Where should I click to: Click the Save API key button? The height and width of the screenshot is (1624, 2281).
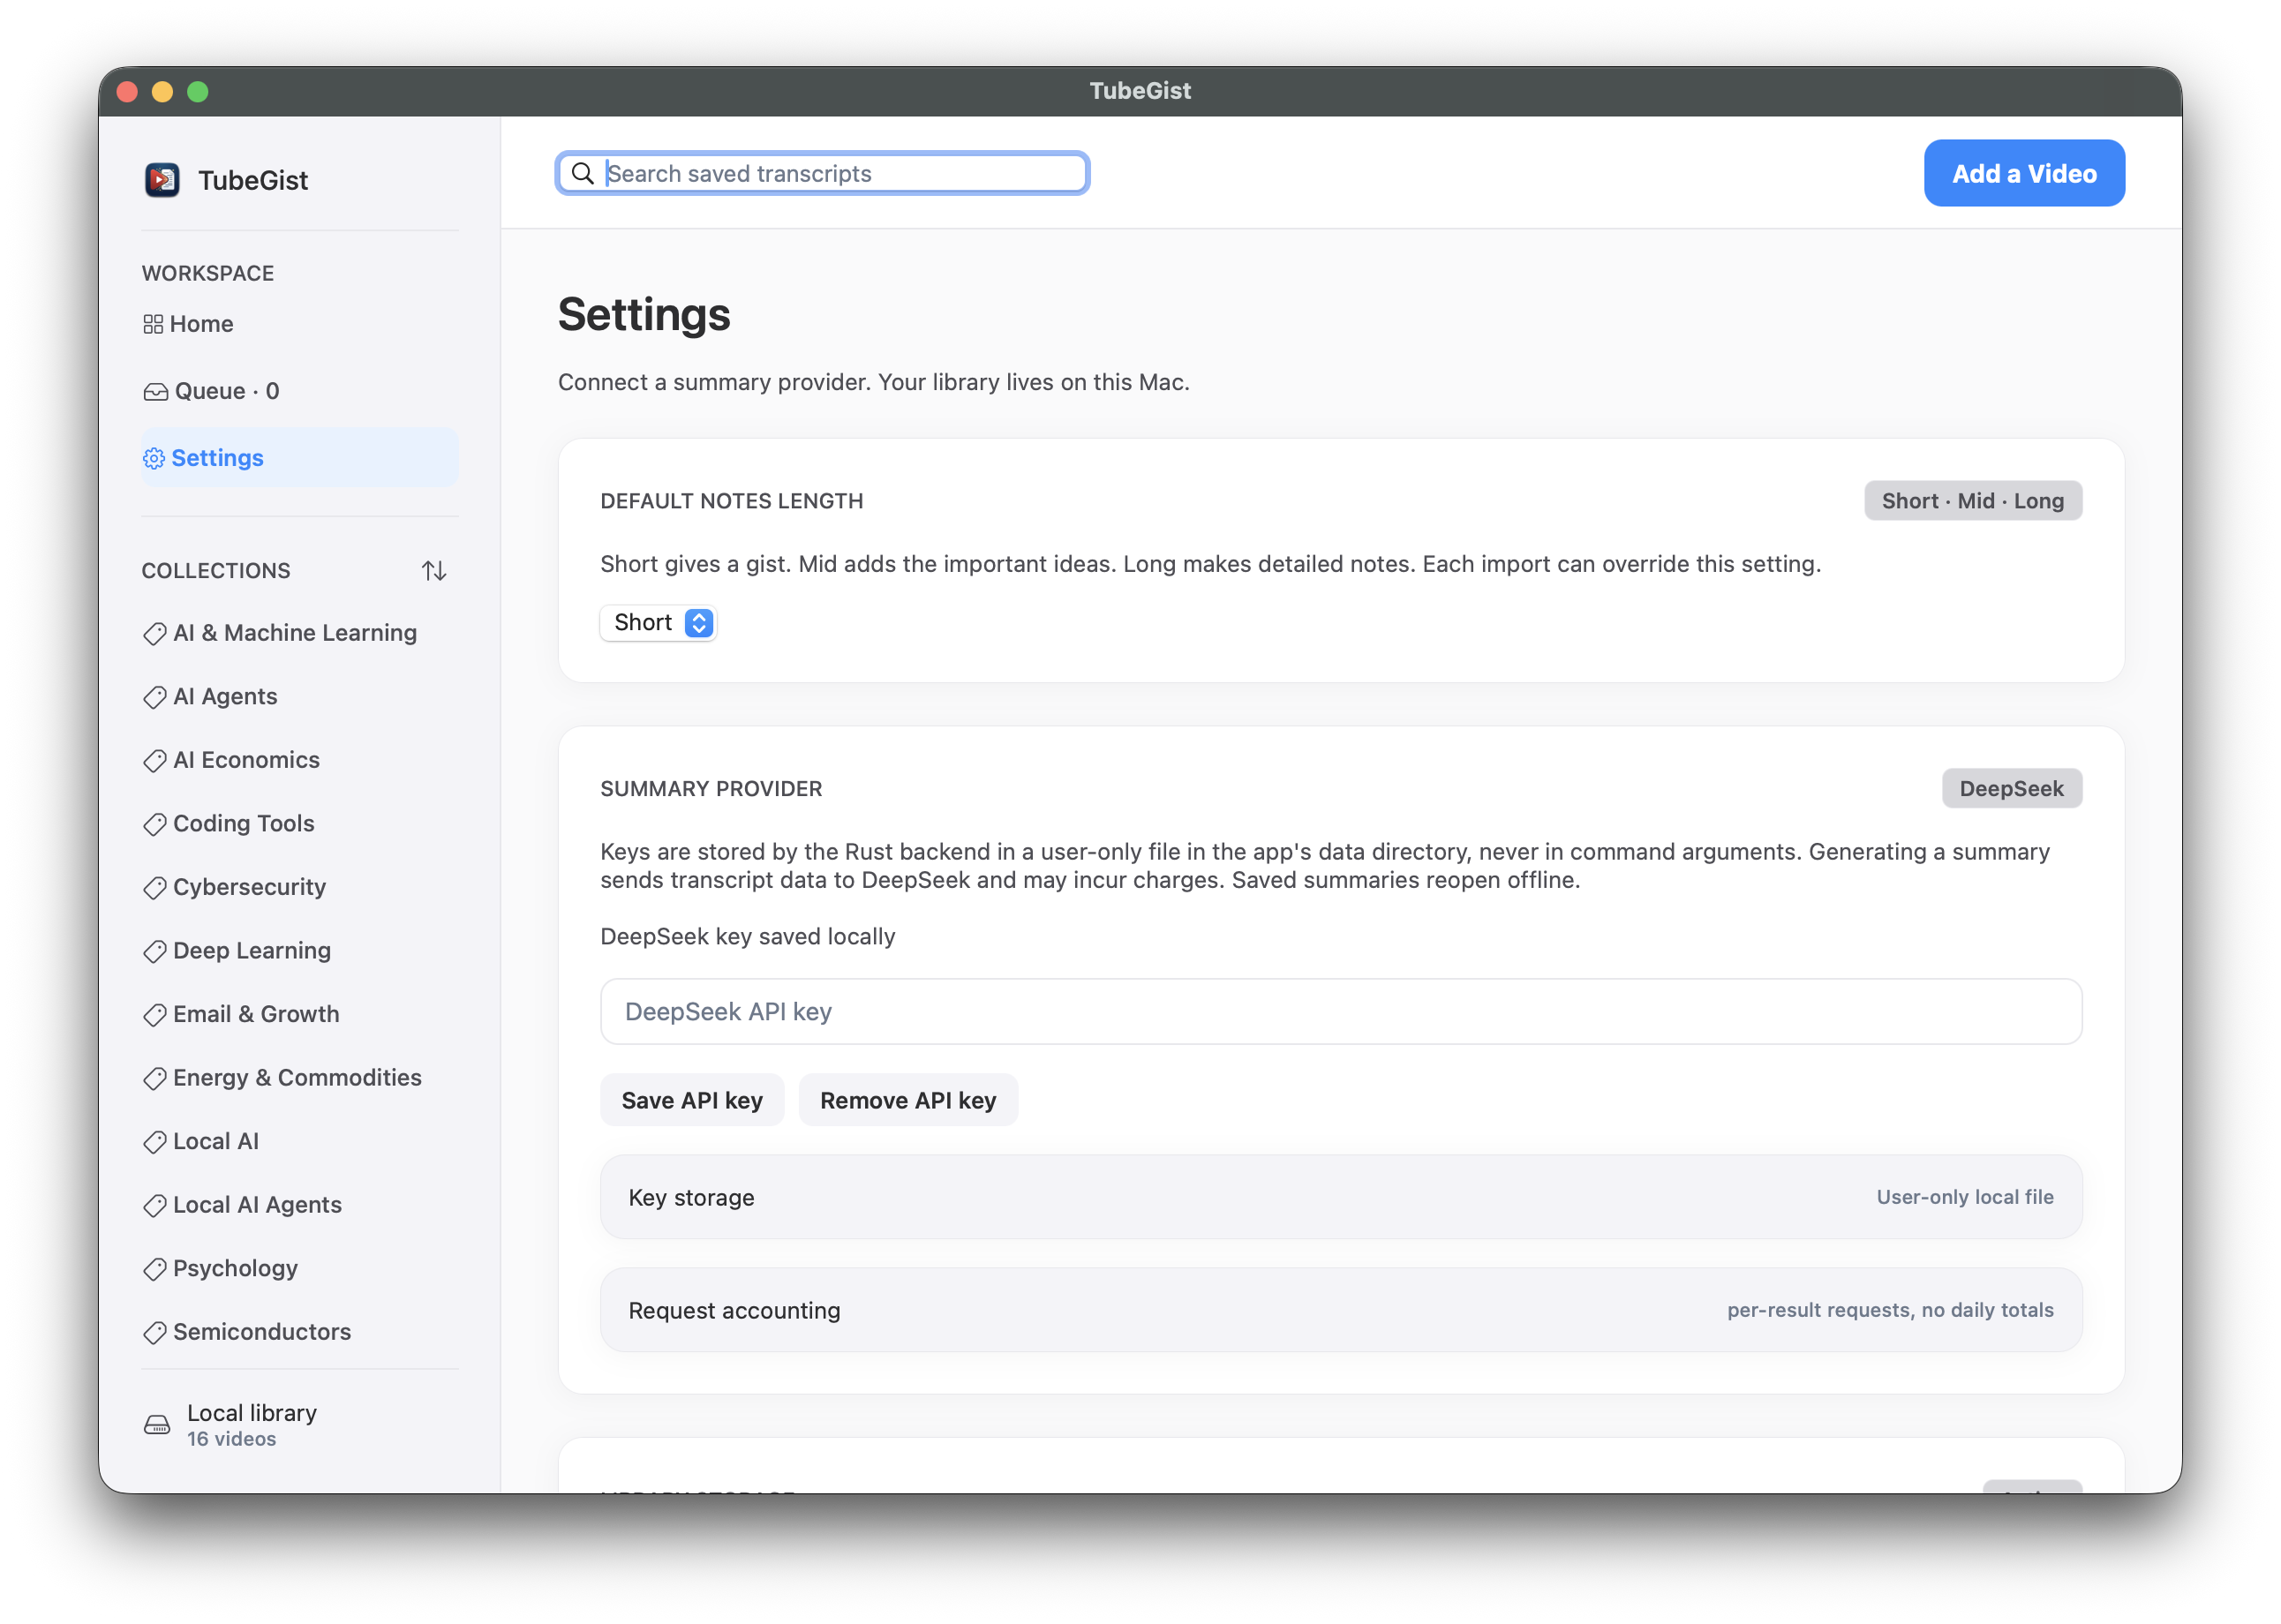(x=692, y=1100)
